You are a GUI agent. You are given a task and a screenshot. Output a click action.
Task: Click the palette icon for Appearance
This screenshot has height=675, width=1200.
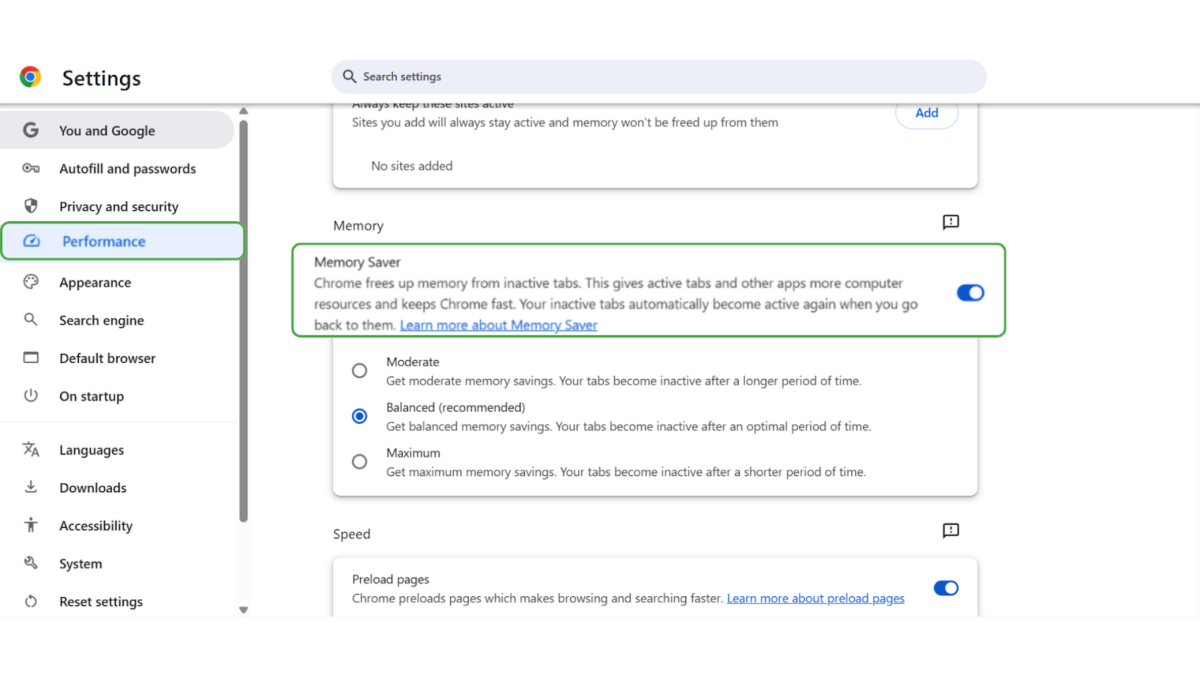click(x=31, y=282)
